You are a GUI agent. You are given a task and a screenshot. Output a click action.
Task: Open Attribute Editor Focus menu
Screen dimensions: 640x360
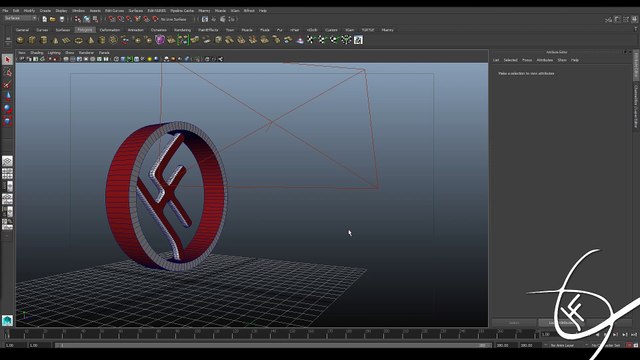[x=527, y=60]
